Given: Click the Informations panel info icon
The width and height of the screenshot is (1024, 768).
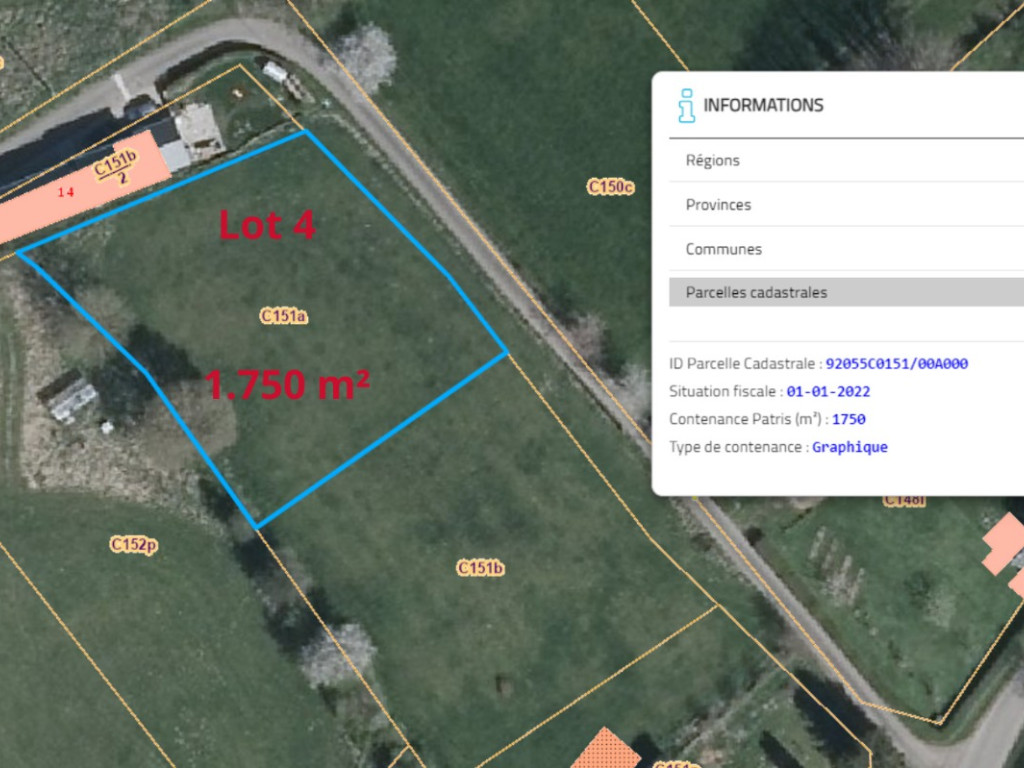Looking at the screenshot, I should click(x=686, y=105).
